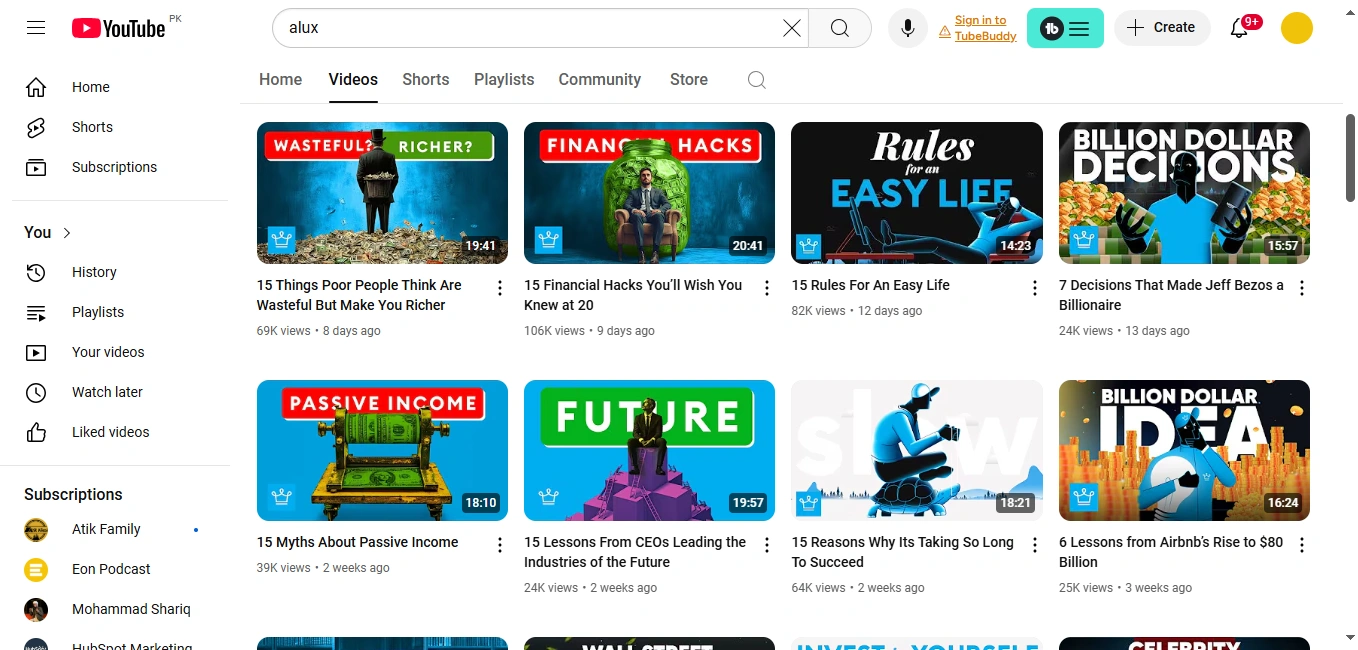
Task: Open options for 15 Myths About Passive Income
Action: point(500,545)
